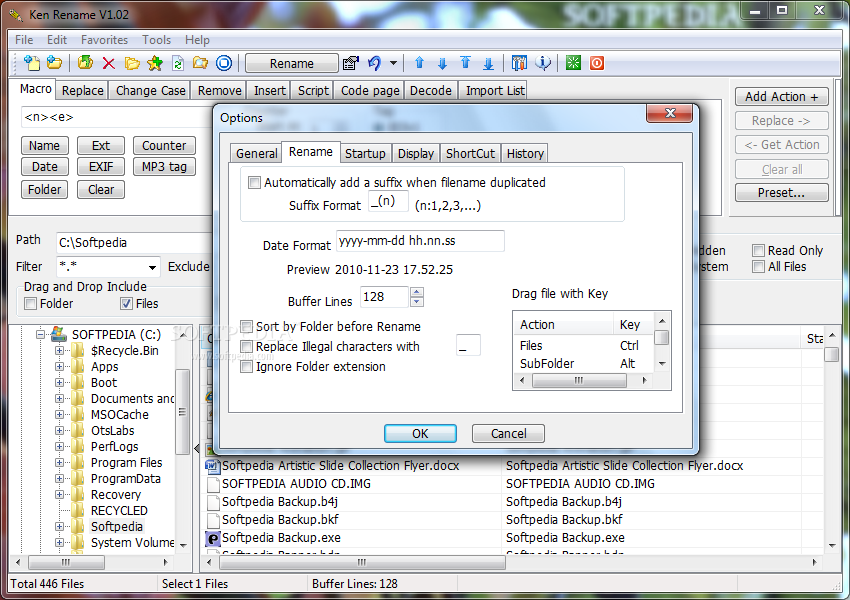
Task: Click the Add Action + button
Action: (782, 96)
